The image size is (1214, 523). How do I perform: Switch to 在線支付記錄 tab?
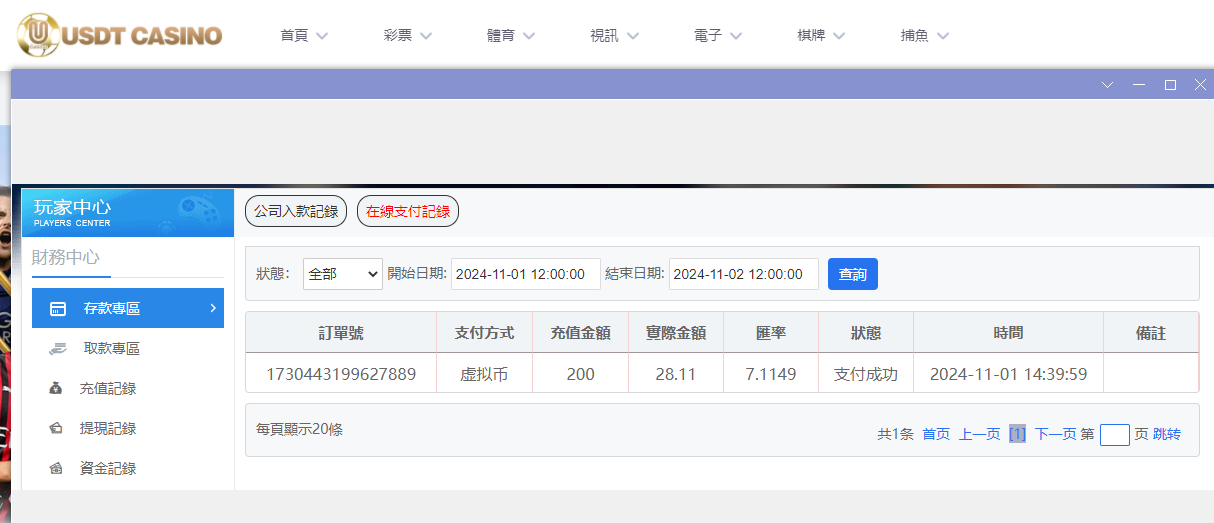pyautogui.click(x=407, y=211)
